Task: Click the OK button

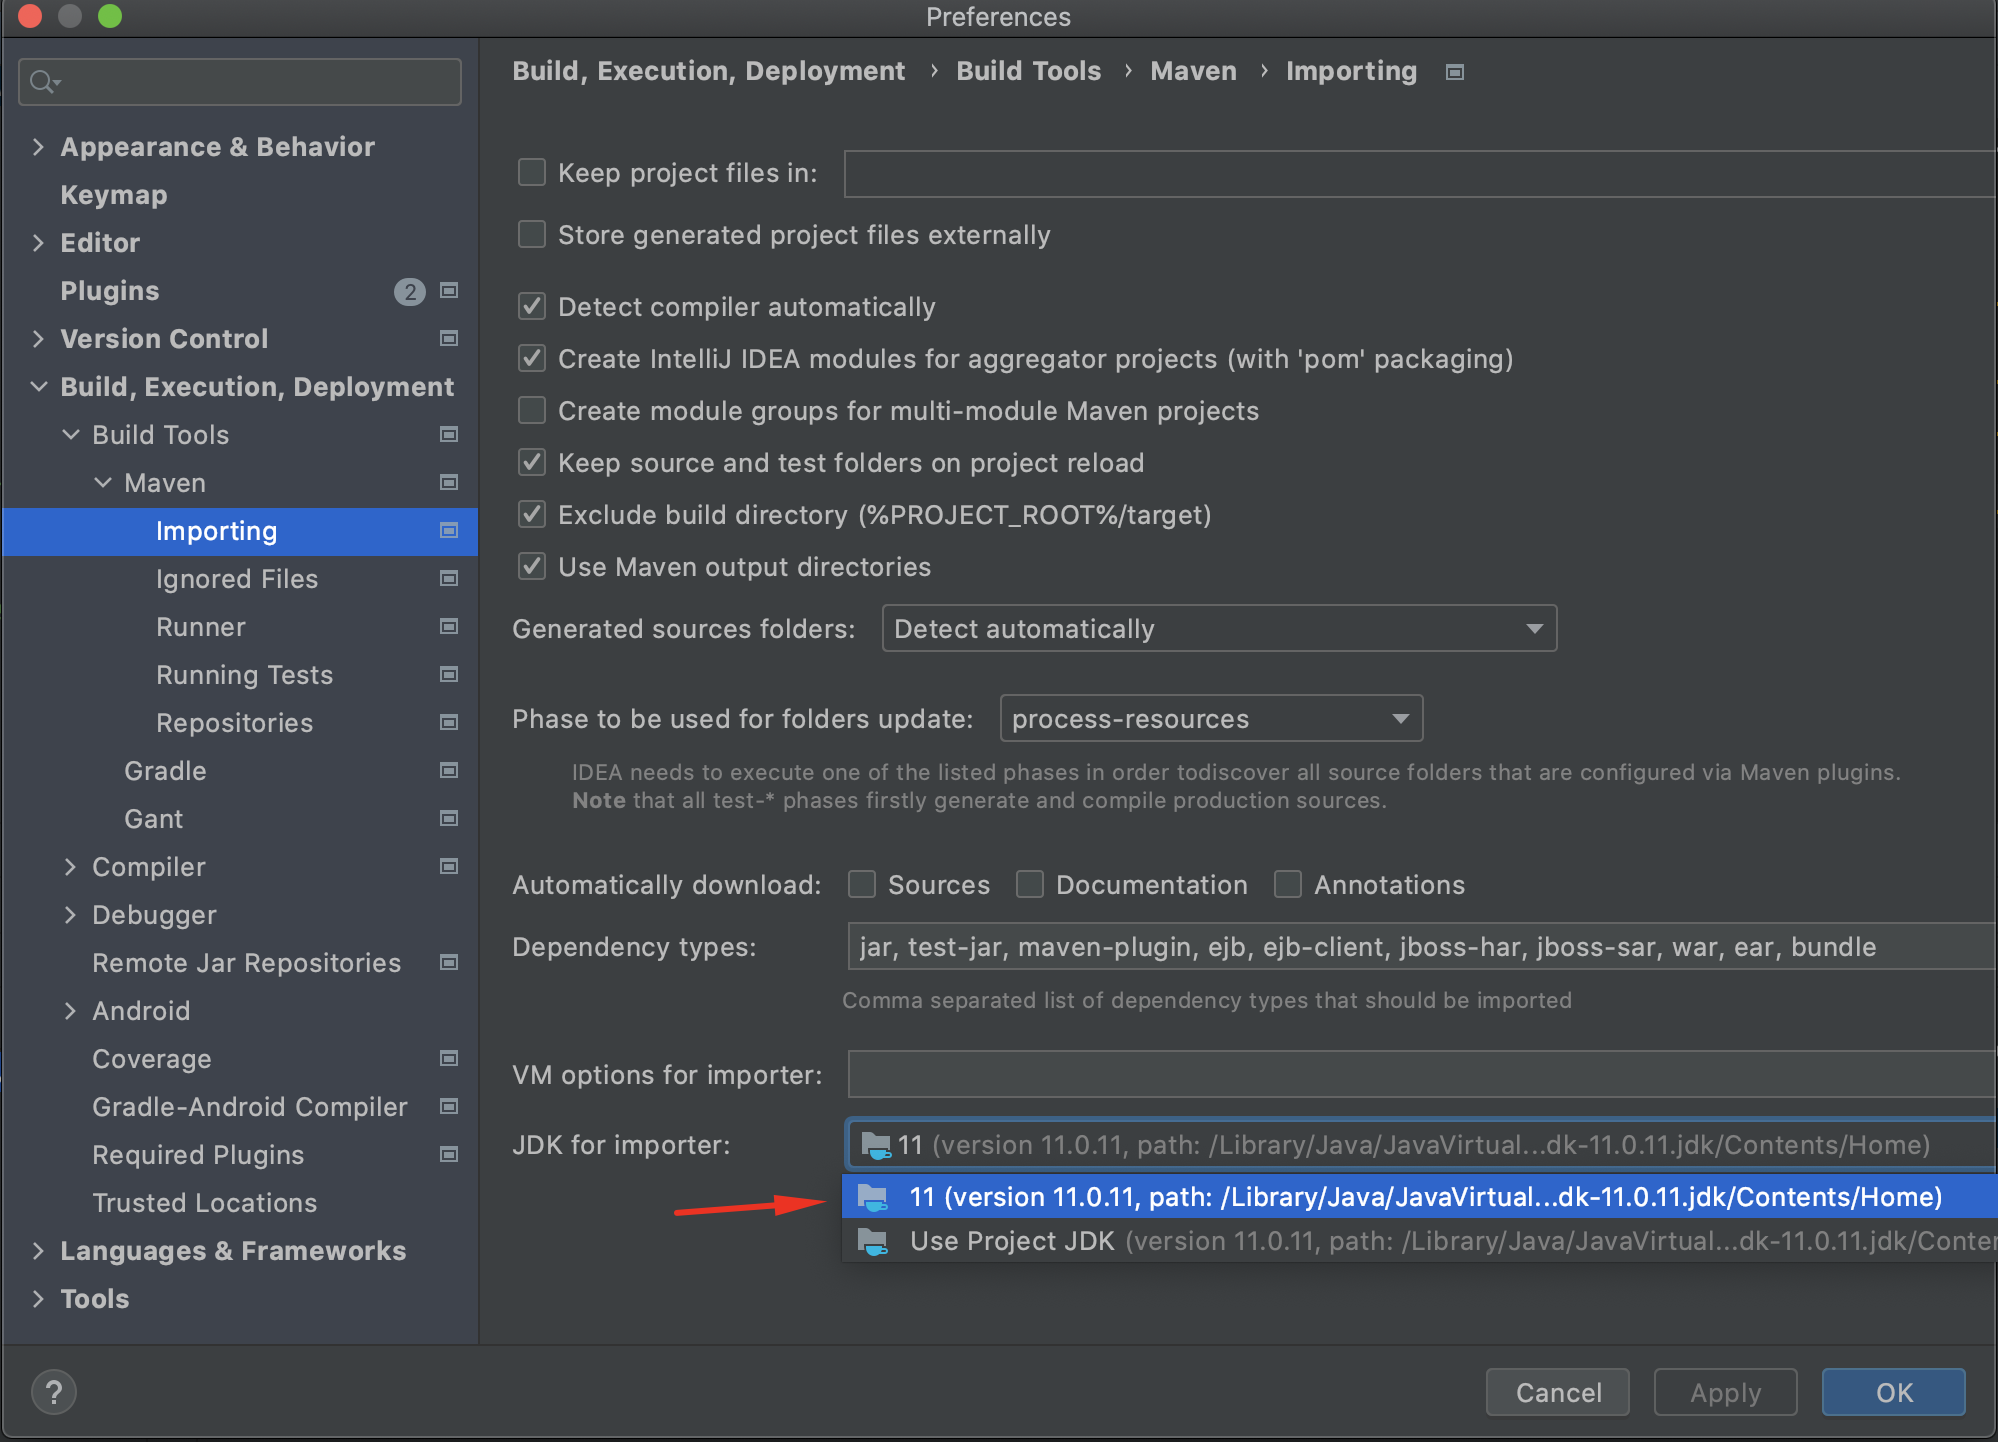Action: tap(1893, 1392)
